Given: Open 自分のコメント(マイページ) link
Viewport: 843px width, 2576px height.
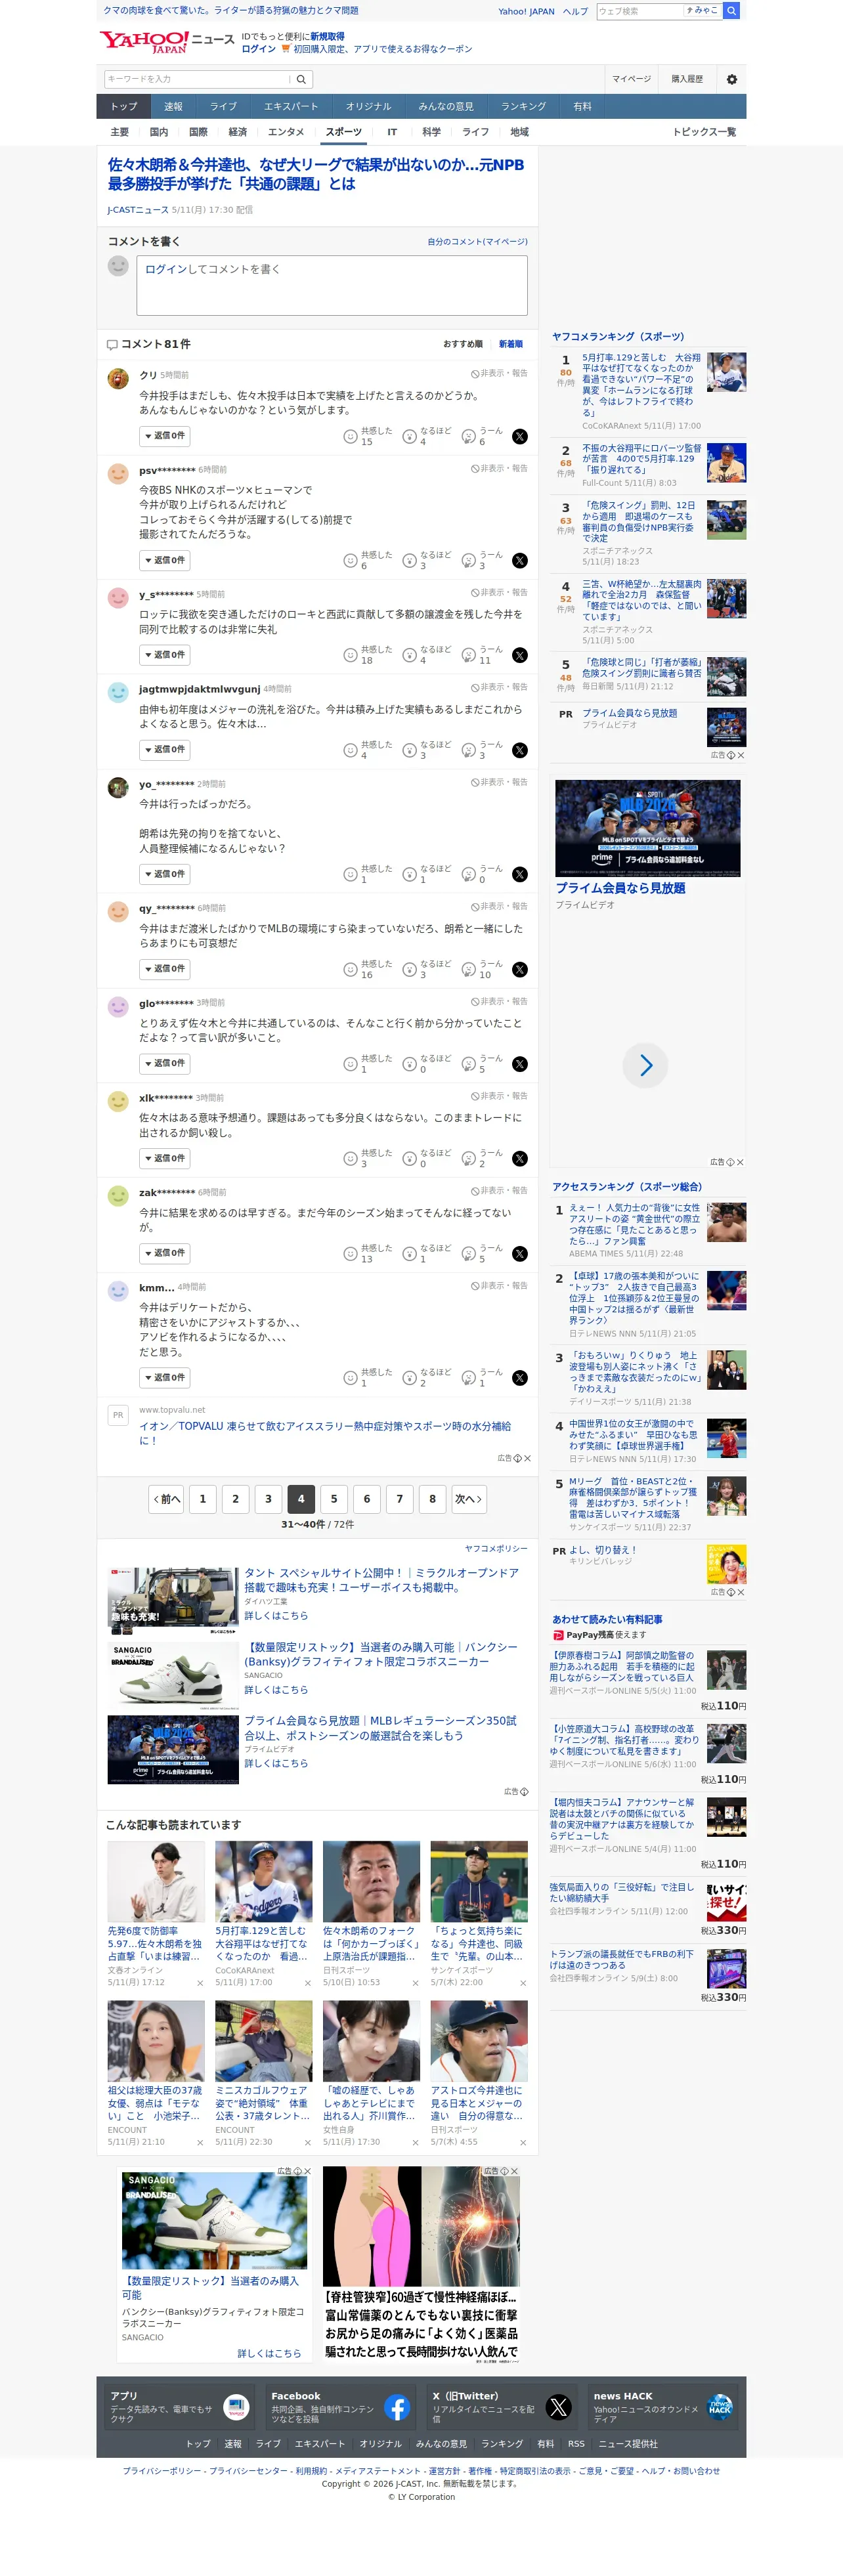Looking at the screenshot, I should click(477, 242).
